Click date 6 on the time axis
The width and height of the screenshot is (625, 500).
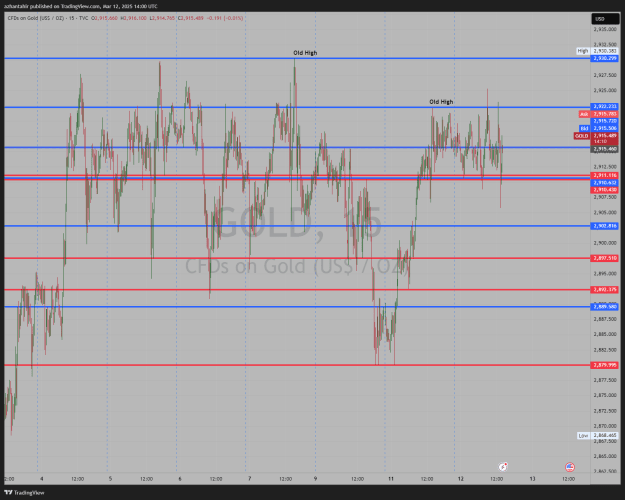click(180, 478)
